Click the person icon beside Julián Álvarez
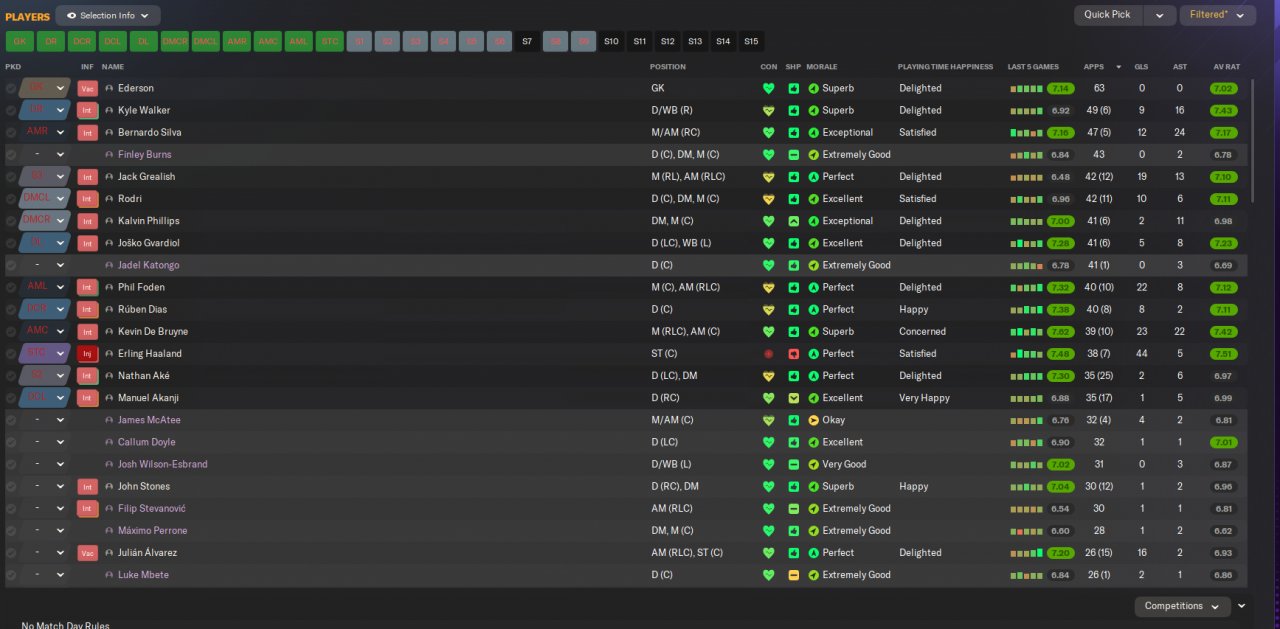1280x629 pixels. click(x=109, y=553)
